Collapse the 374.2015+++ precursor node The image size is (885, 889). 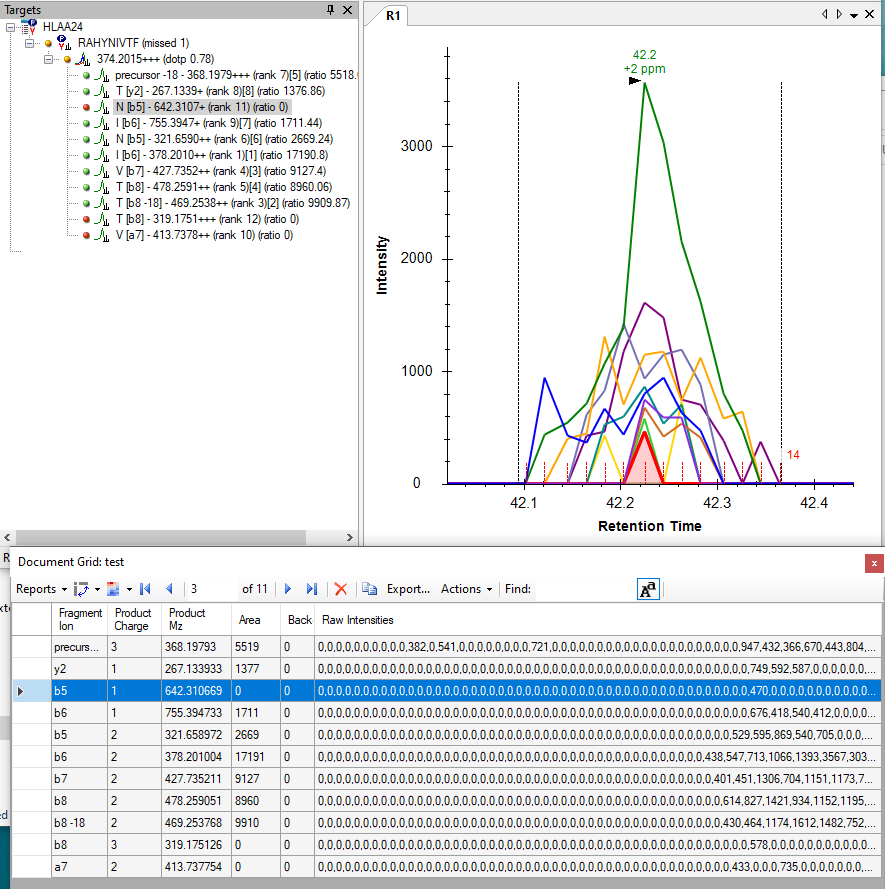coord(49,60)
